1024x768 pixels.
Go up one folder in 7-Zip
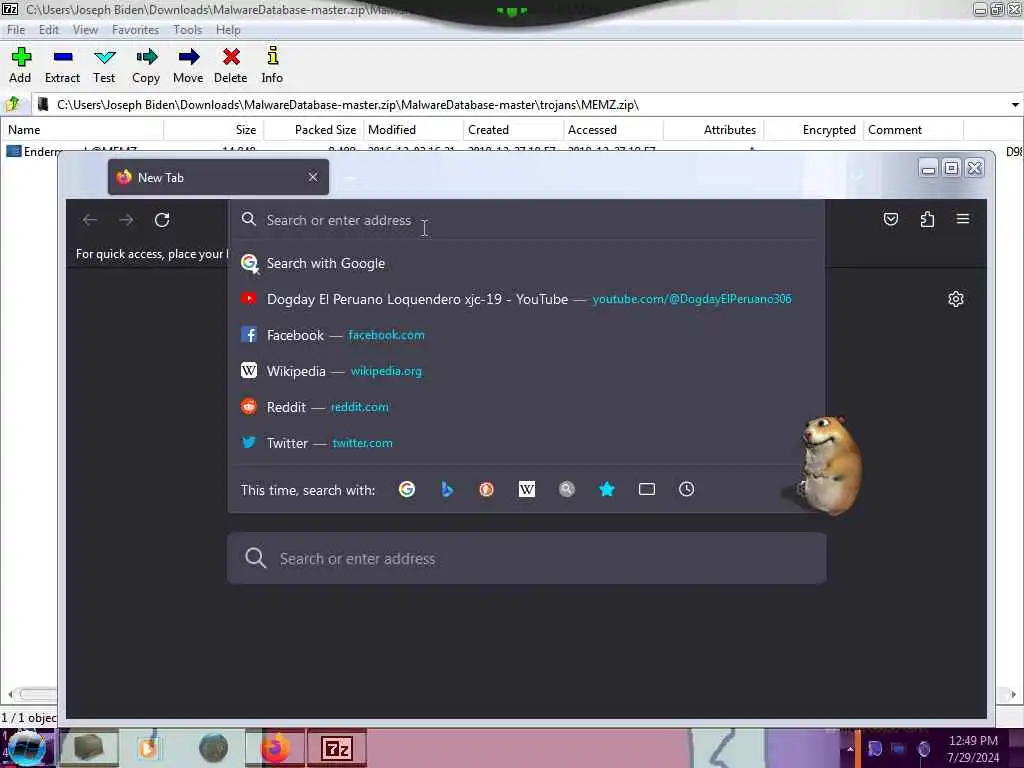click(12, 104)
